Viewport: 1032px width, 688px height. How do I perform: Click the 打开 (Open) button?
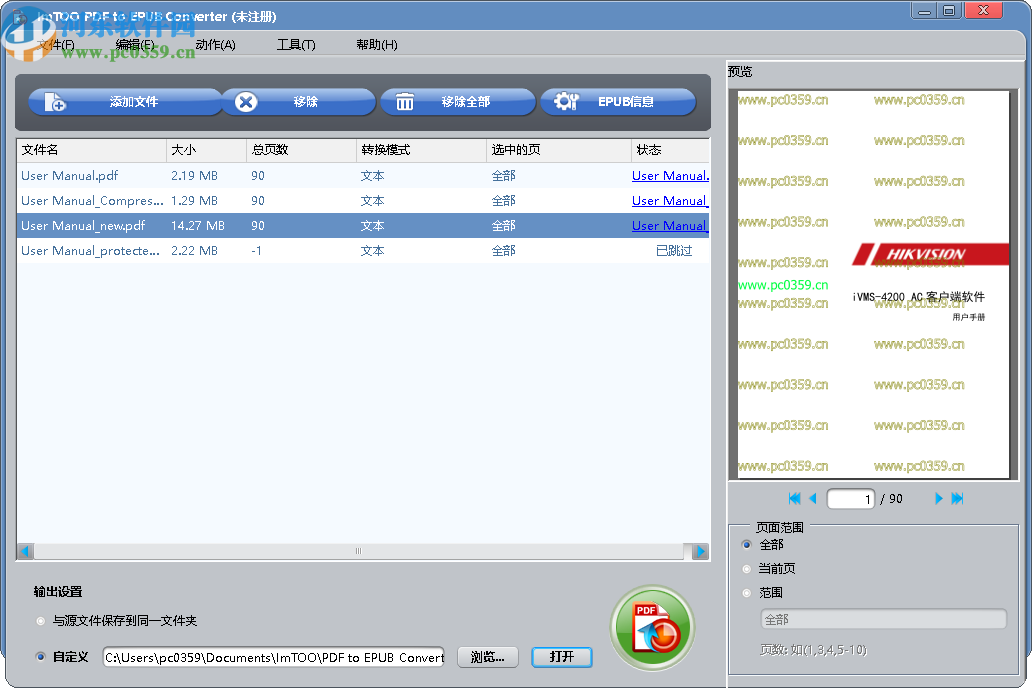coord(563,657)
